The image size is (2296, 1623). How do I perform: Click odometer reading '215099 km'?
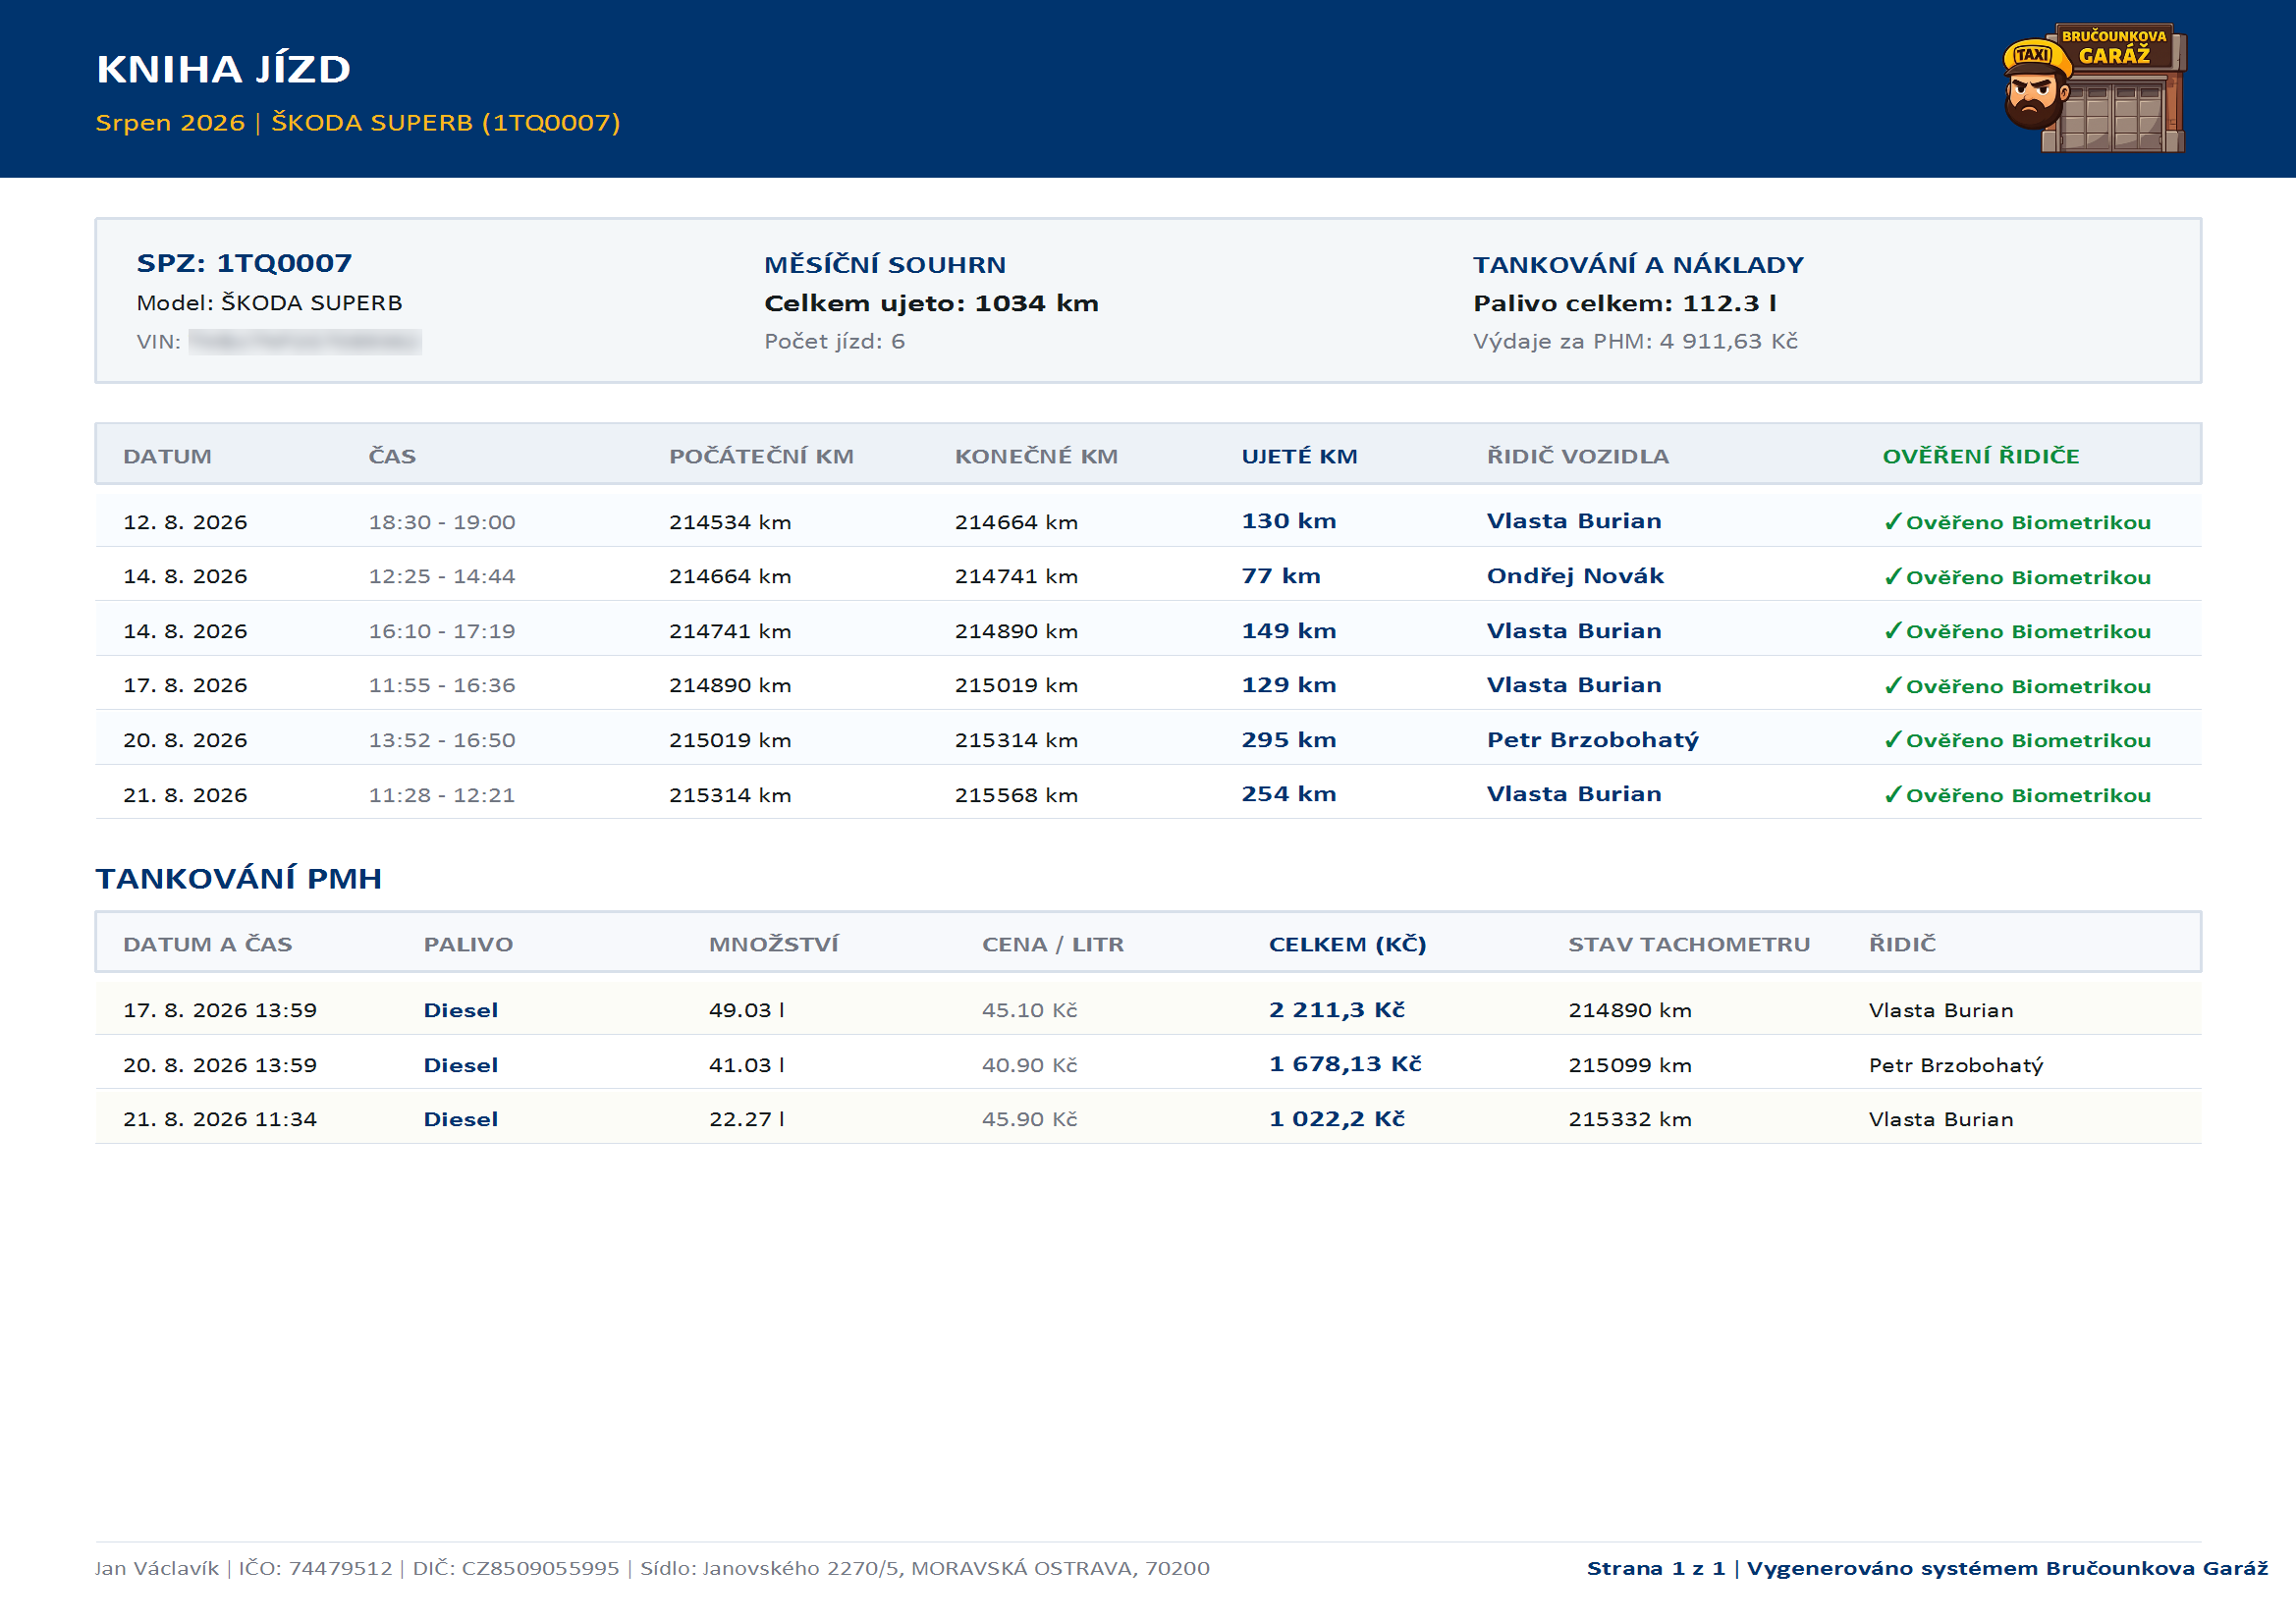tap(1630, 1065)
